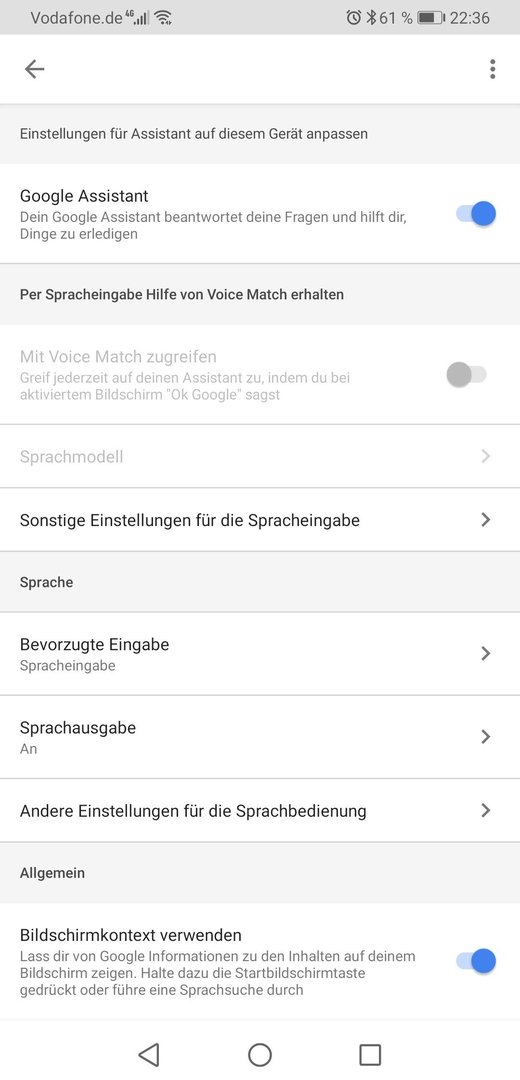
Task: Open Bevorzugte Eingabe chevron arrow
Action: click(x=486, y=653)
